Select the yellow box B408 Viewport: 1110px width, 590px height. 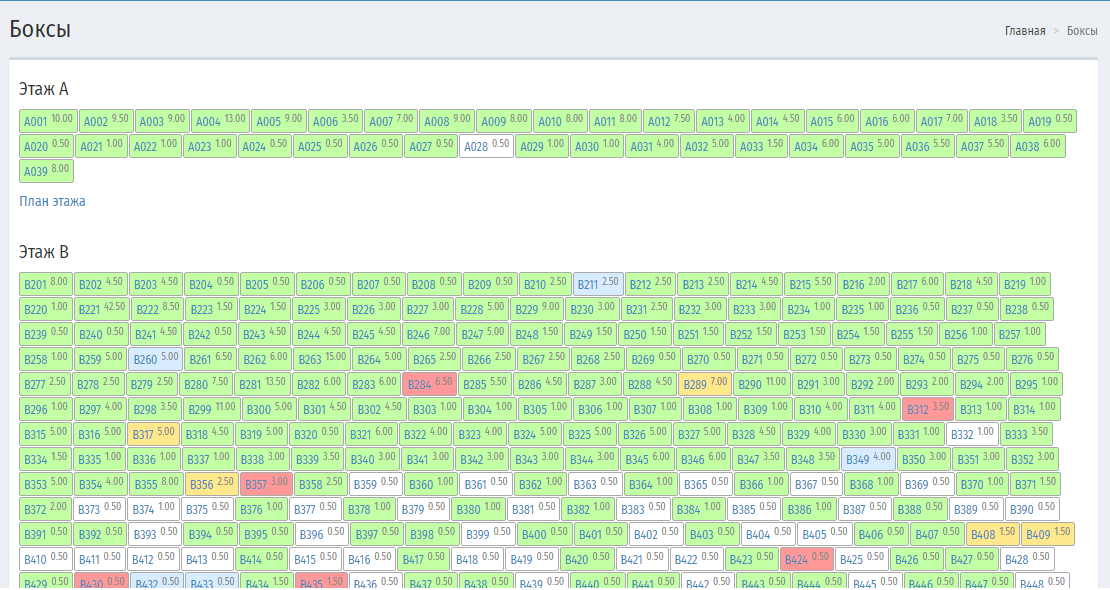[x=993, y=533]
